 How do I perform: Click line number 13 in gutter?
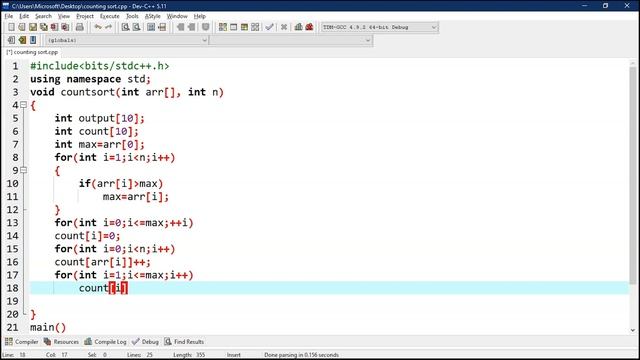click(12, 223)
